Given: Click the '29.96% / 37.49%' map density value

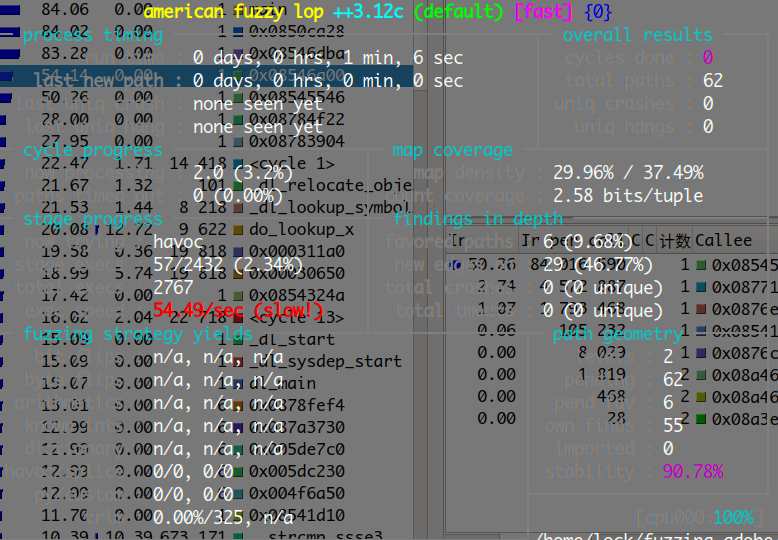Looking at the screenshot, I should click(628, 173).
